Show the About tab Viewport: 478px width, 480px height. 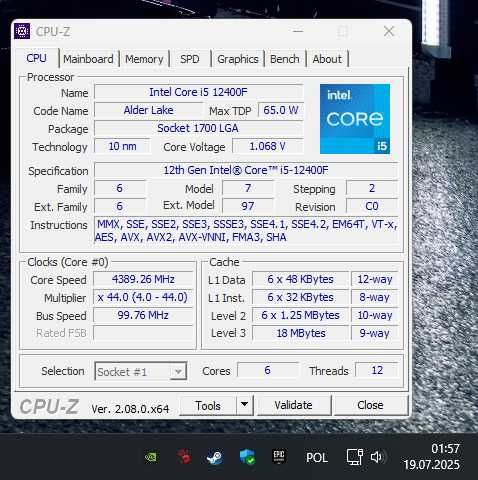(x=327, y=59)
